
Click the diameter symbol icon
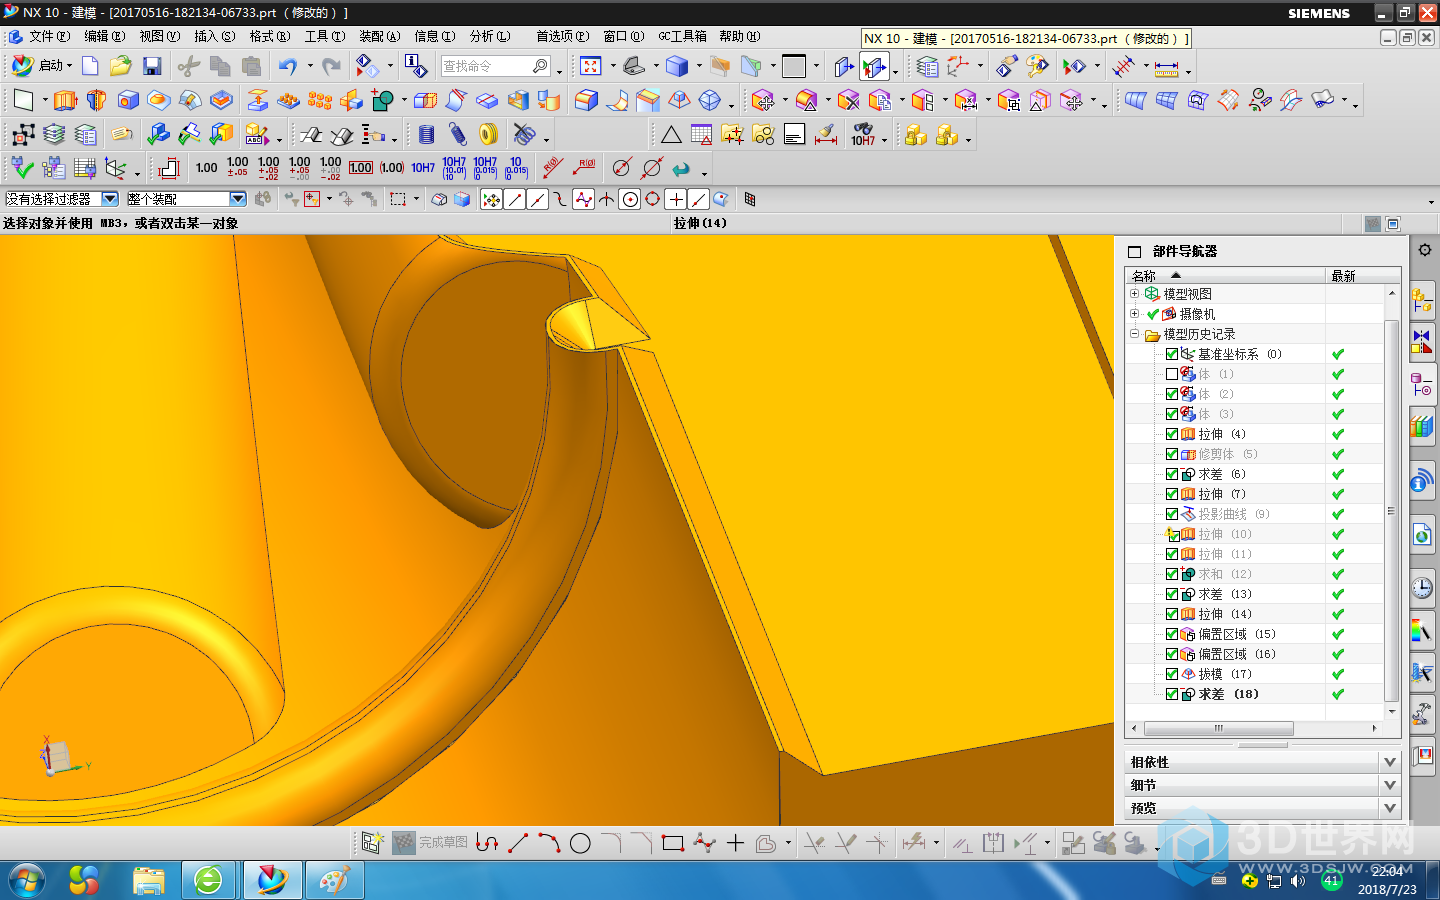(x=621, y=168)
